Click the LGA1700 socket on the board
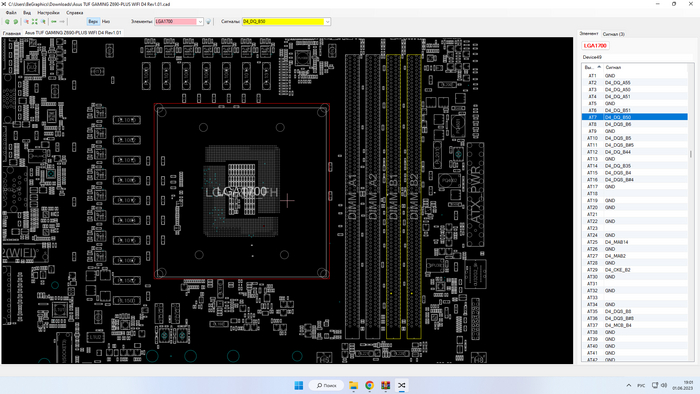The height and width of the screenshot is (394, 700). point(242,191)
